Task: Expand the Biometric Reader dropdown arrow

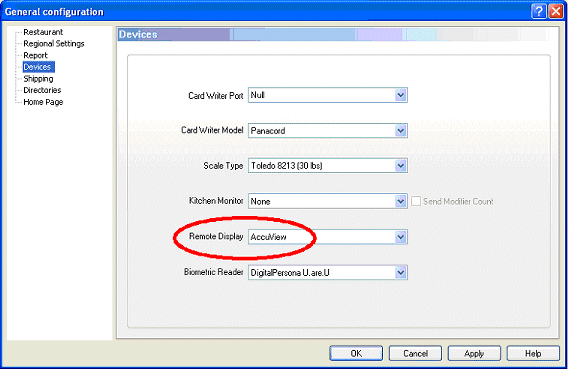Action: 400,272
